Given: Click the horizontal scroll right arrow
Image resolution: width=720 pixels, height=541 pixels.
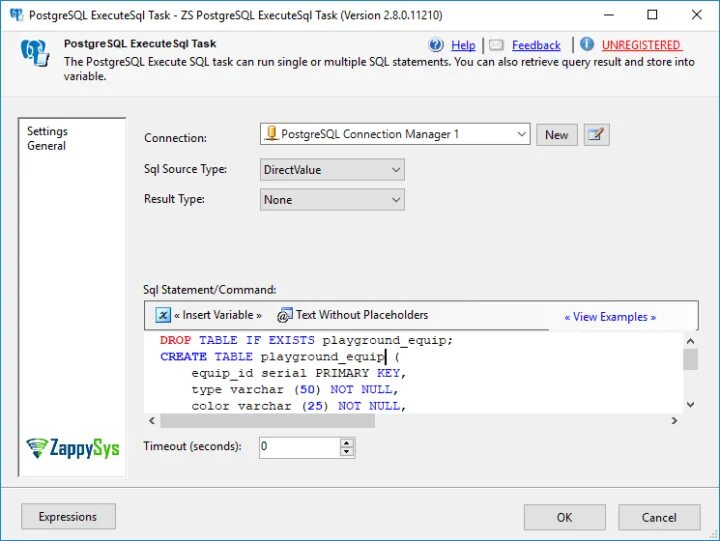Looking at the screenshot, I should point(674,421).
